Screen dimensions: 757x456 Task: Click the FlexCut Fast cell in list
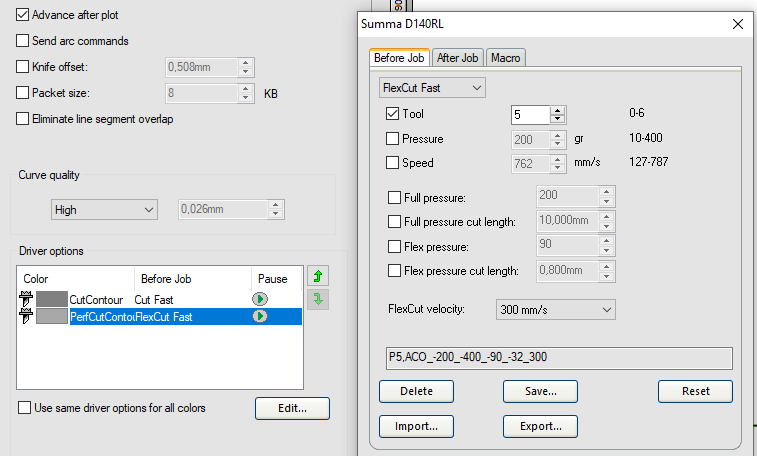pyautogui.click(x=164, y=317)
